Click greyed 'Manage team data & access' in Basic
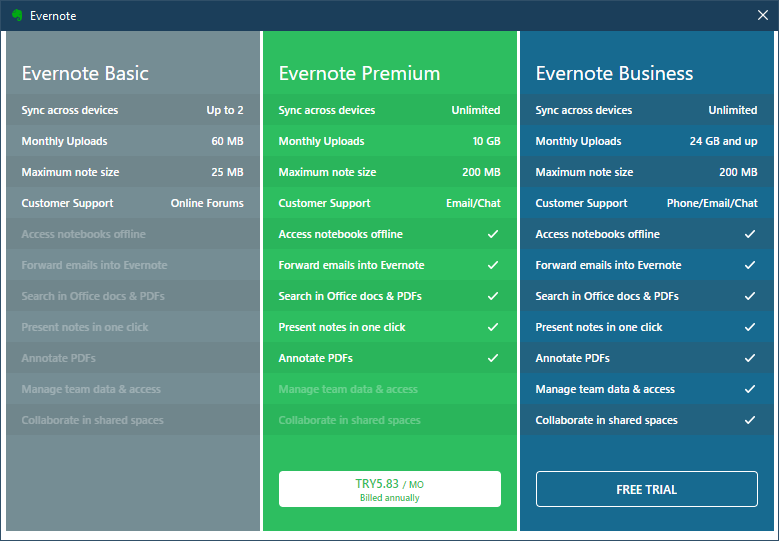Screen dimensions: 779x541 (91, 389)
